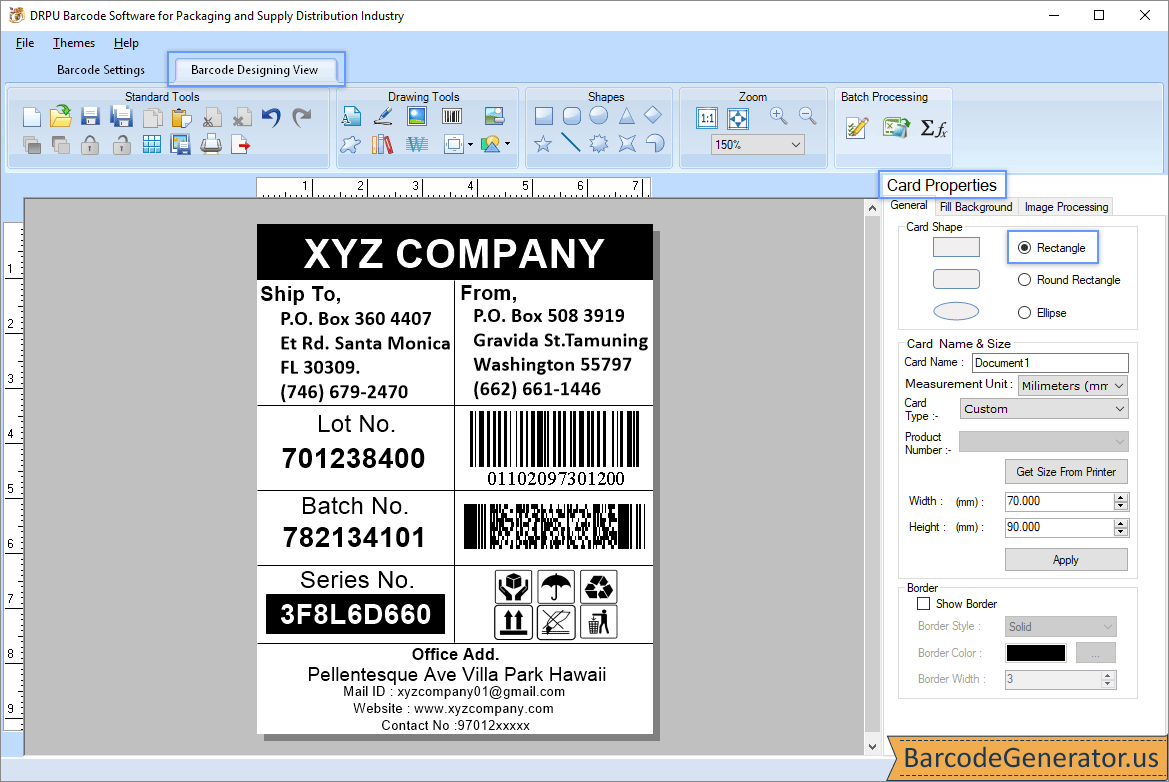
Task: Lock the selected object (closed padlock)
Action: pos(90,145)
